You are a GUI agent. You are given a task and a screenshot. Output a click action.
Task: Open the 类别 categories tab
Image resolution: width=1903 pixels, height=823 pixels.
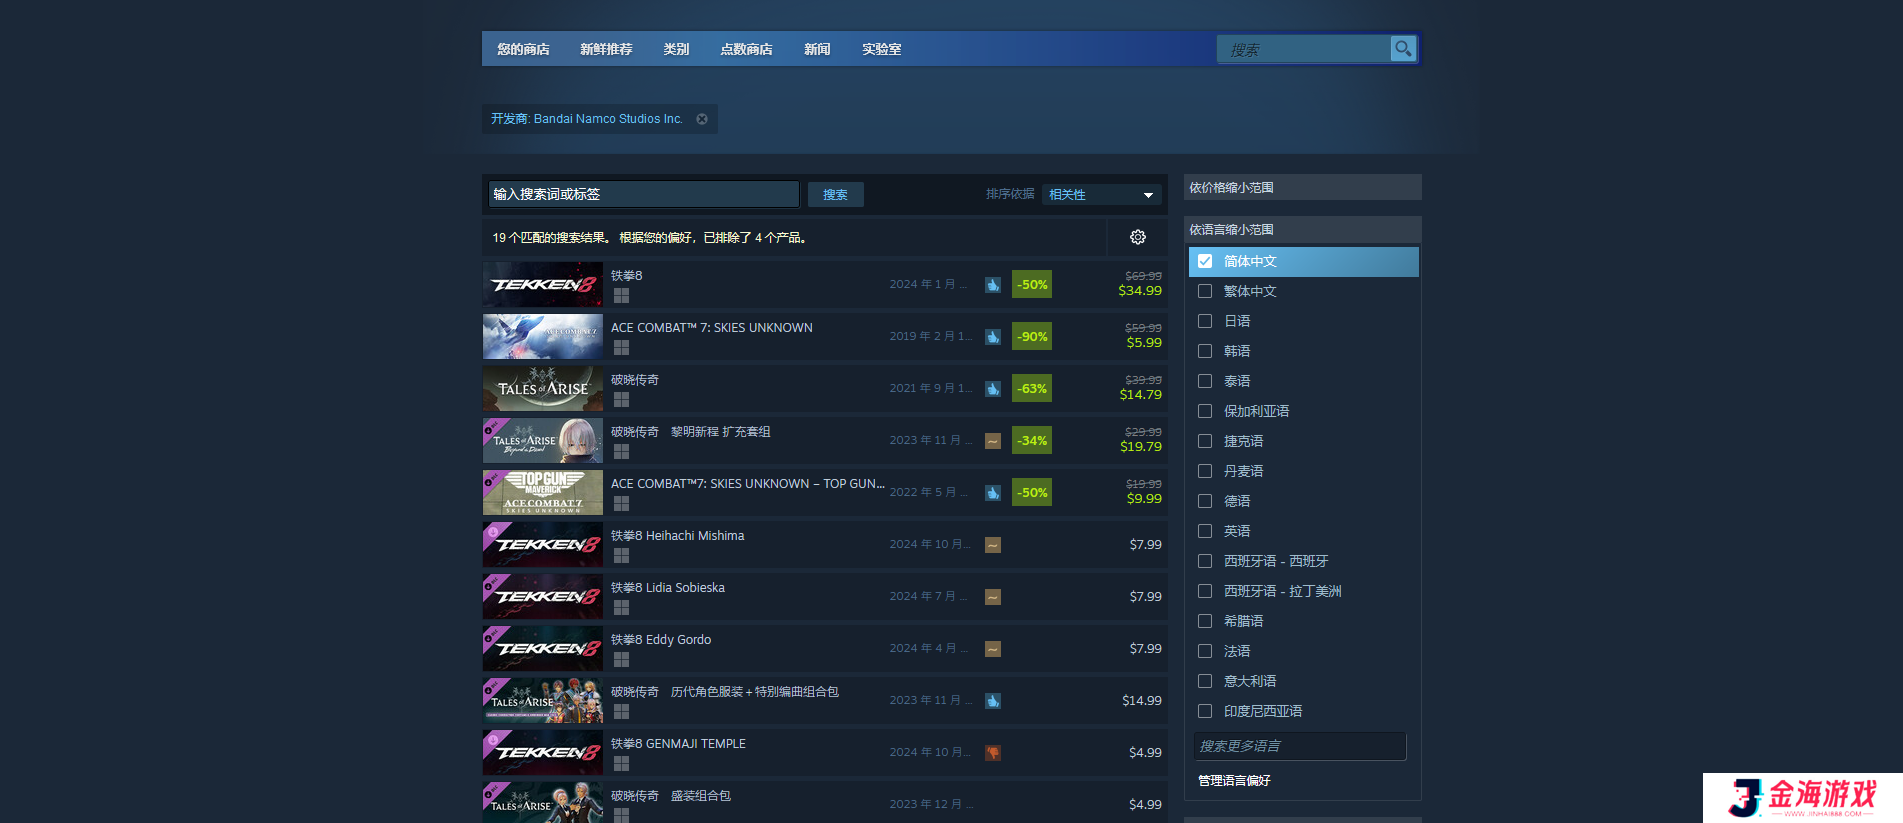point(676,49)
